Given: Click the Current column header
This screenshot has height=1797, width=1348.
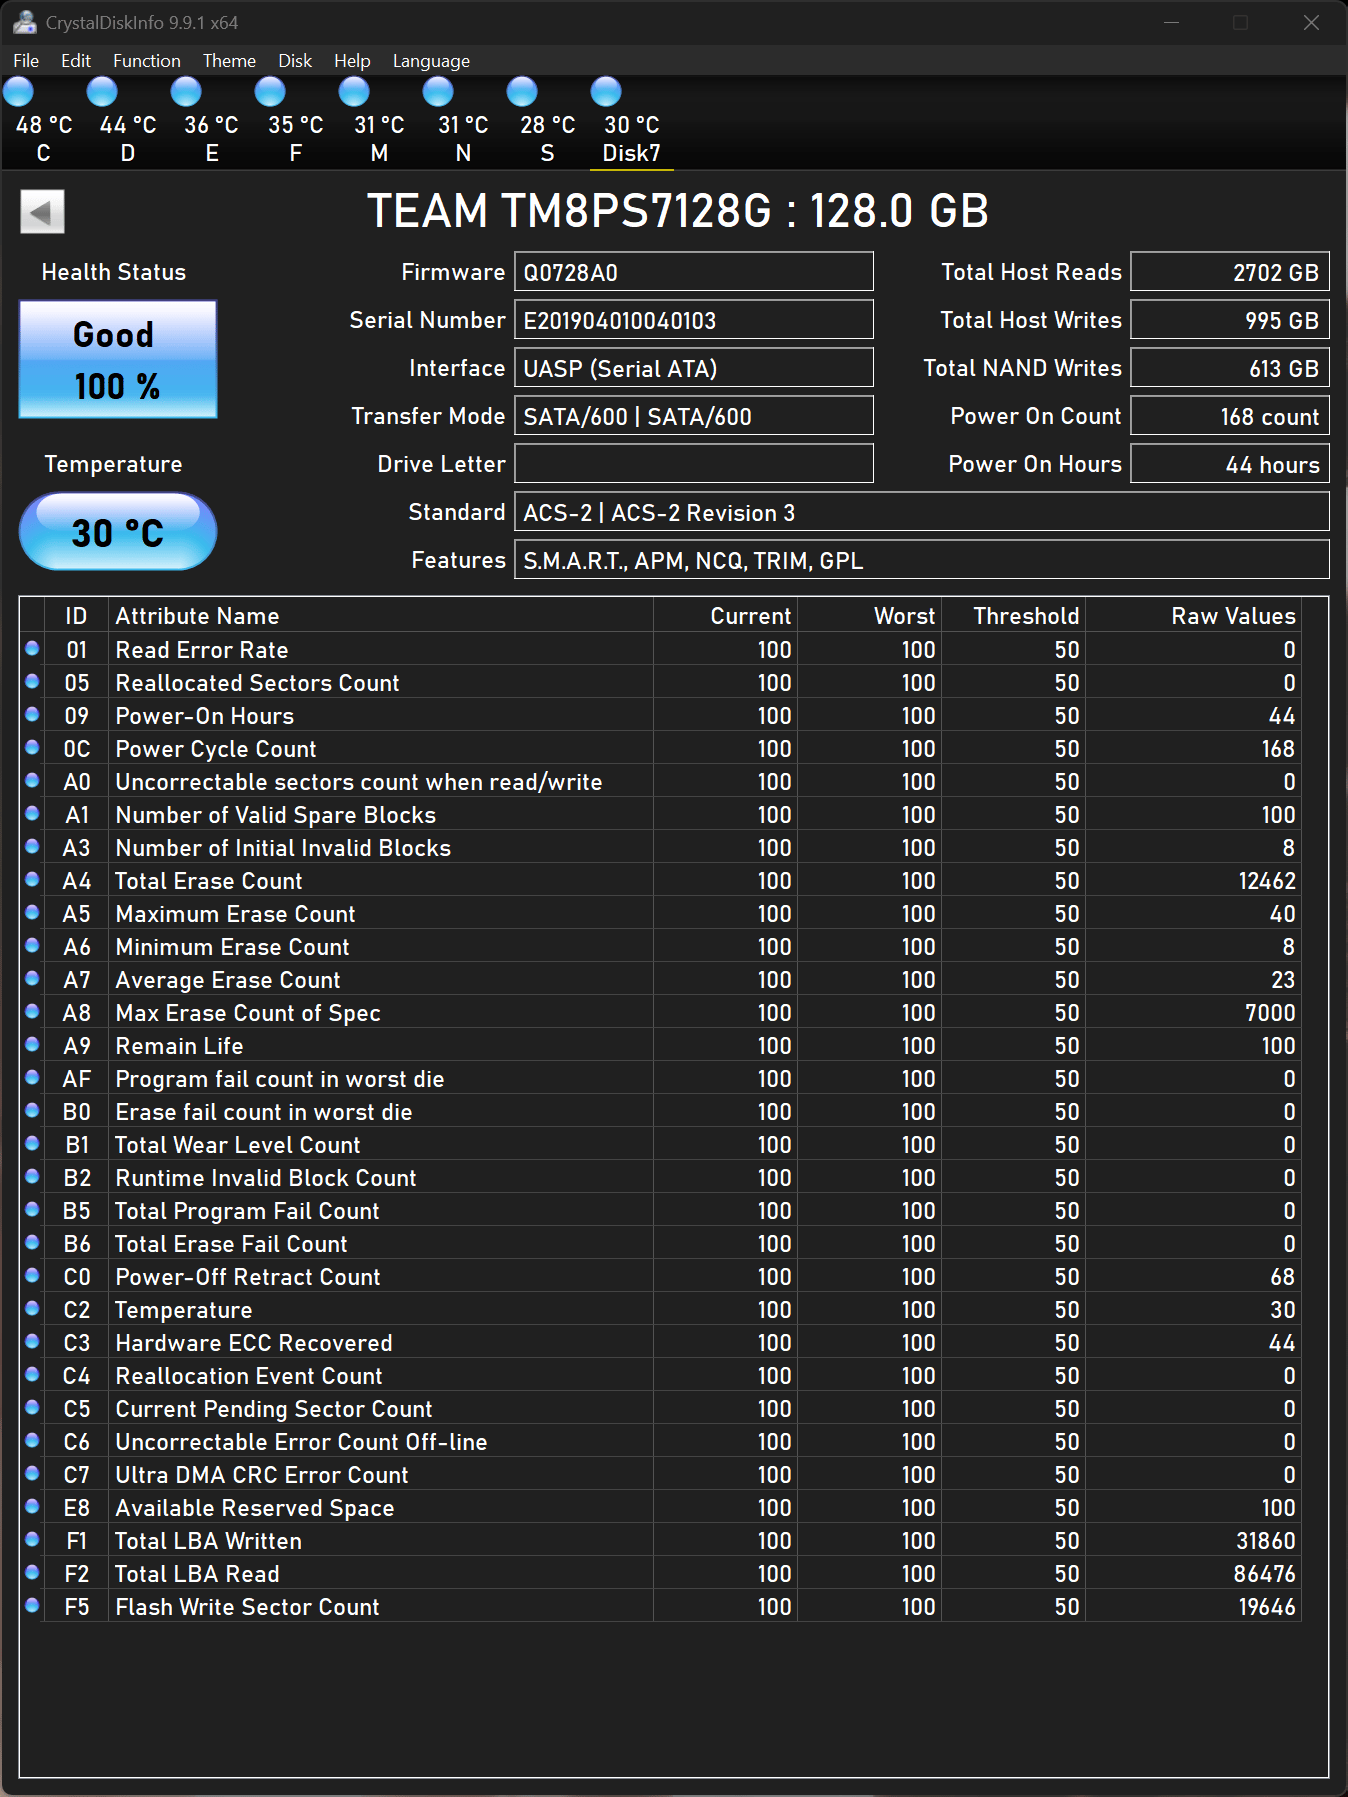Looking at the screenshot, I should coord(725,615).
